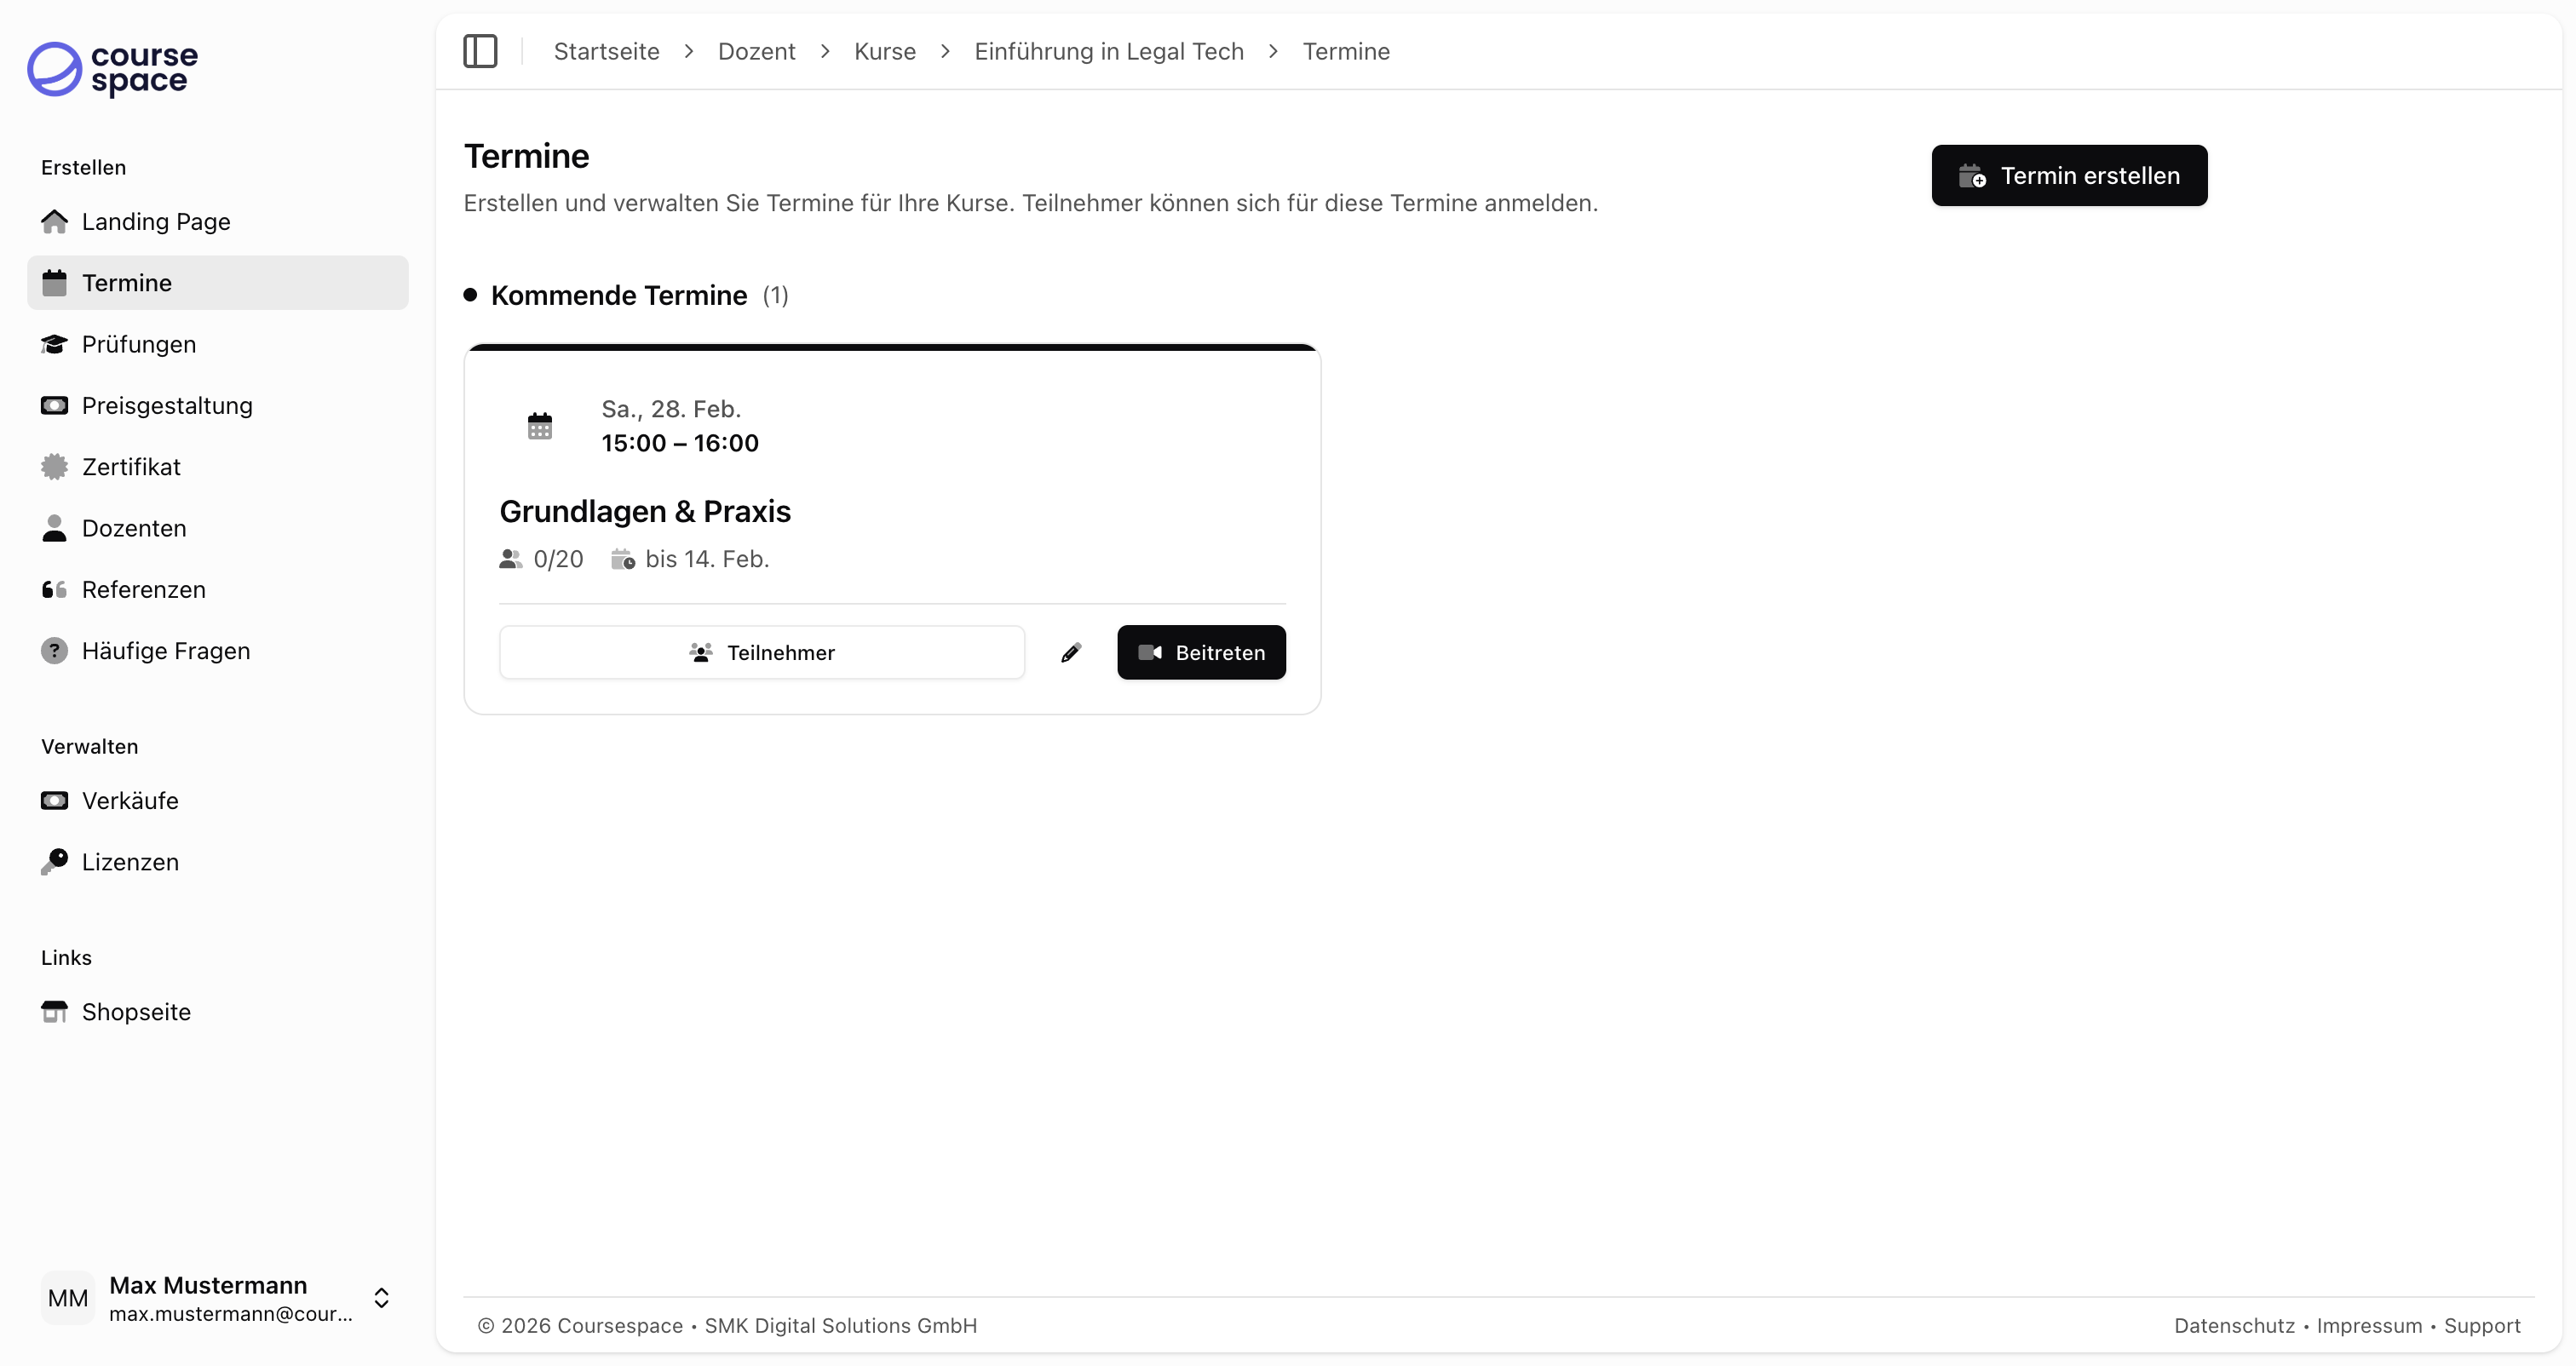Click the pencil edit icon on appointment
Viewport: 2576px width, 1366px height.
point(1071,653)
